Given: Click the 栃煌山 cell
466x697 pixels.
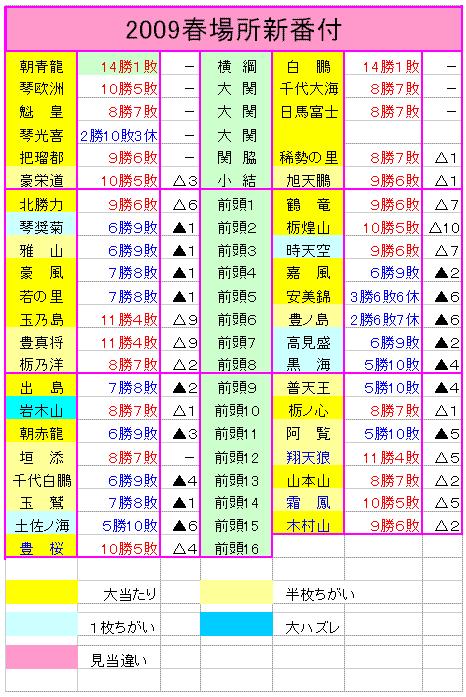Looking at the screenshot, I should (x=308, y=224).
